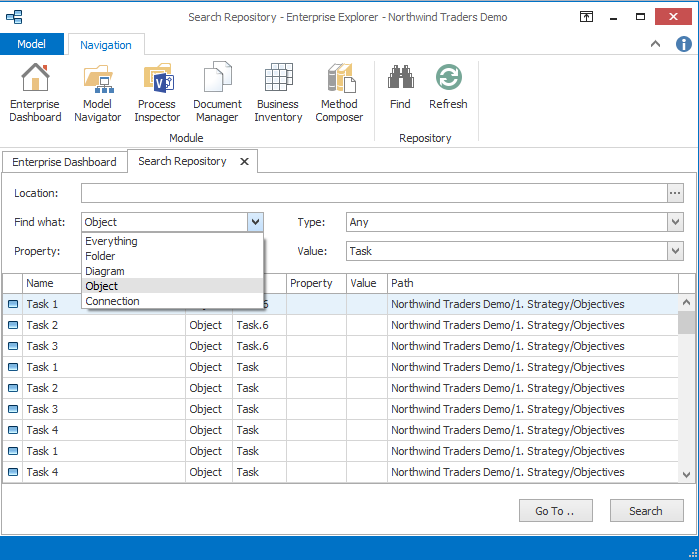699x560 pixels.
Task: Select the first Task 2 row with Task.6
Action: pyautogui.click(x=341, y=325)
